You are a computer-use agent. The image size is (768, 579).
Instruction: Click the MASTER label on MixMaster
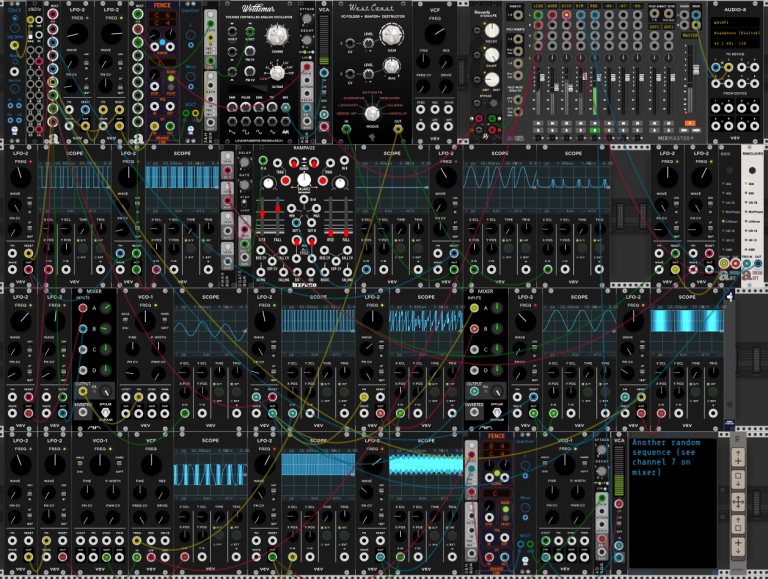(x=690, y=35)
